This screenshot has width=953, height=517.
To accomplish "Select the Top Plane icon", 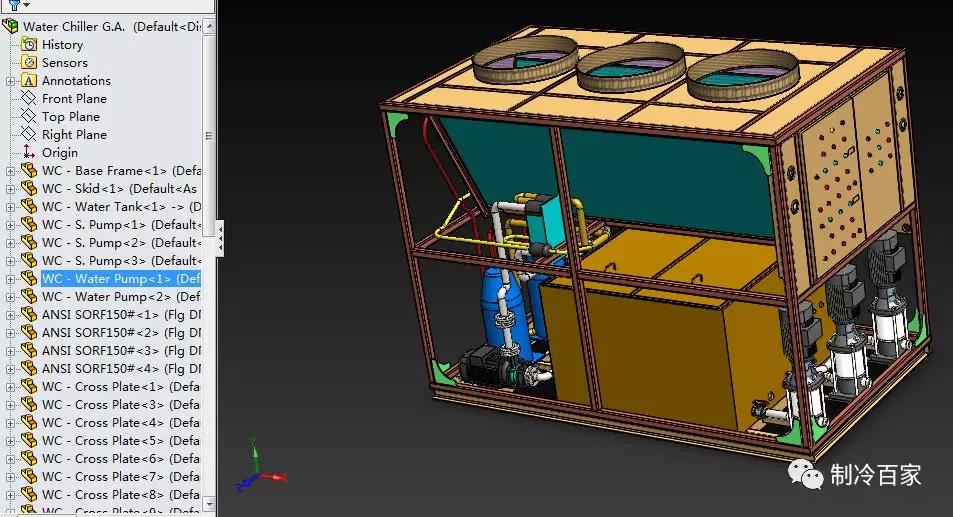I will (29, 117).
